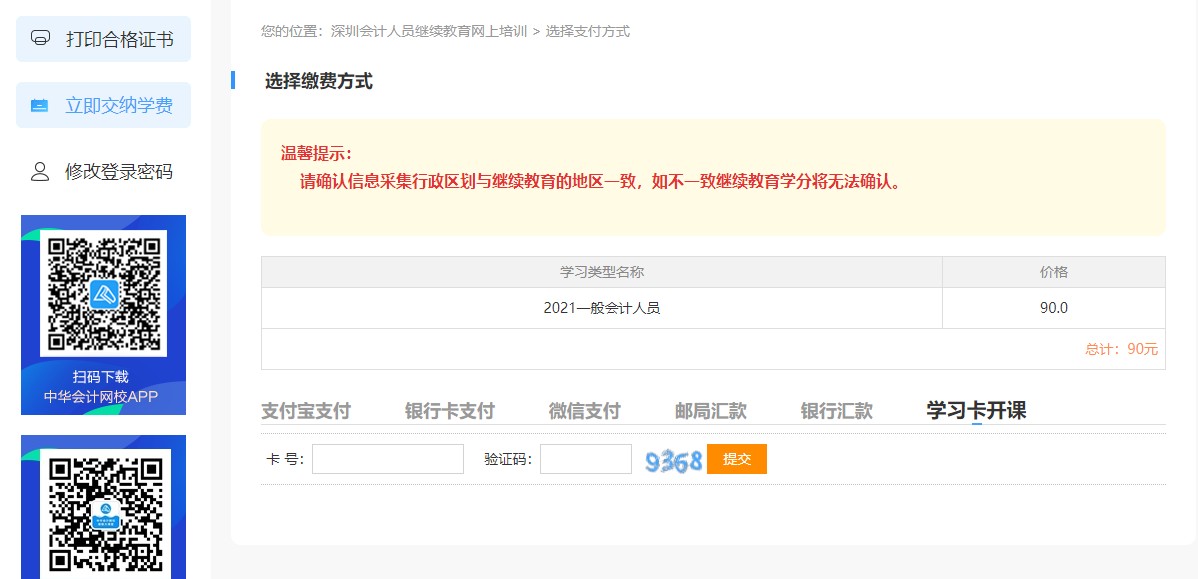Viewport: 1198px width, 579px height.
Task: Click the orange 提交 button
Action: click(737, 459)
